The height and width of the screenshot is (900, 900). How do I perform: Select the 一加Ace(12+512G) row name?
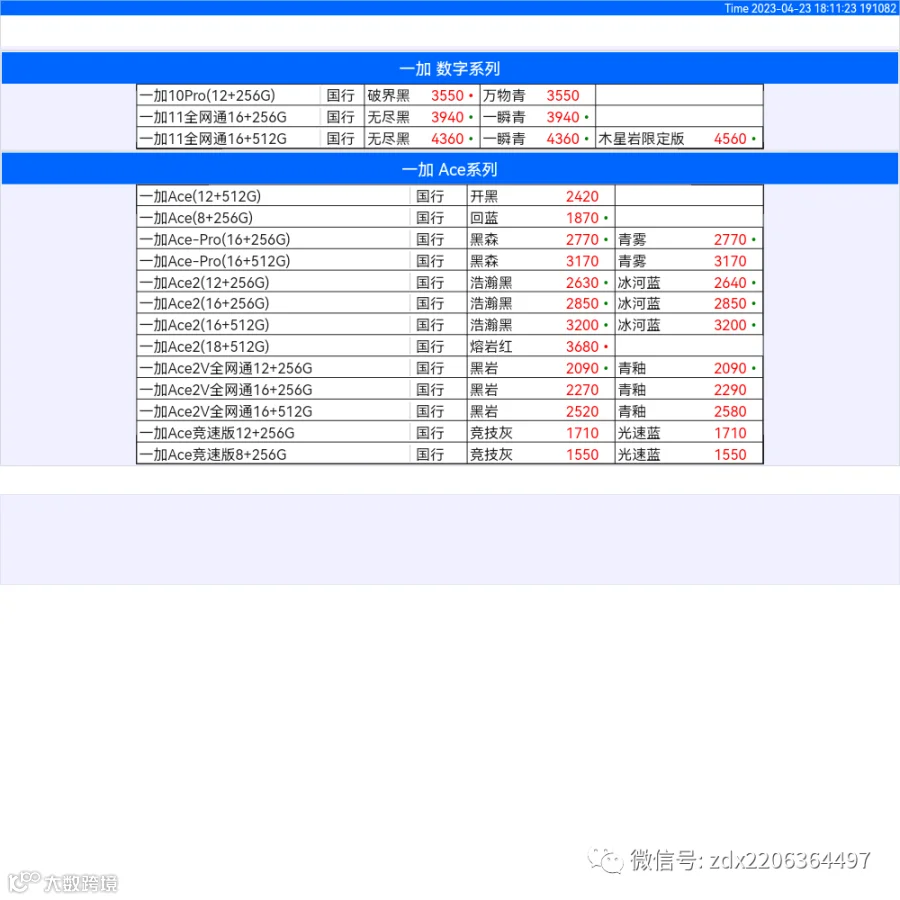coord(200,196)
